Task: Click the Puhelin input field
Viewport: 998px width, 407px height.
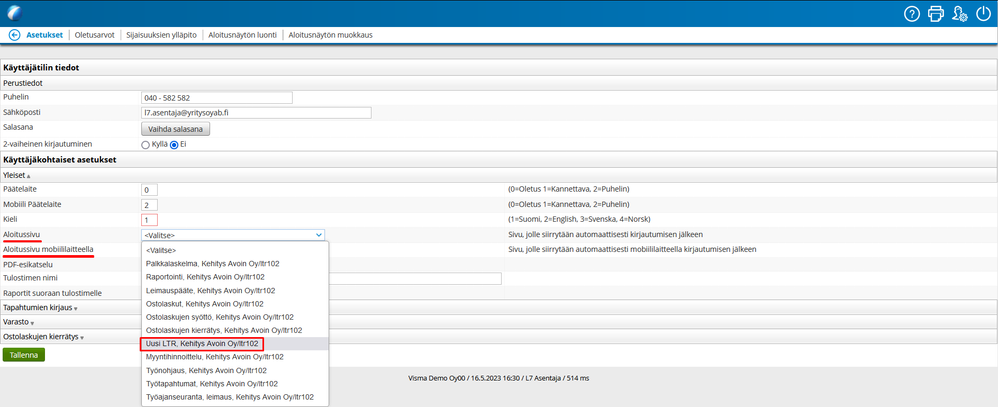Action: coord(216,98)
